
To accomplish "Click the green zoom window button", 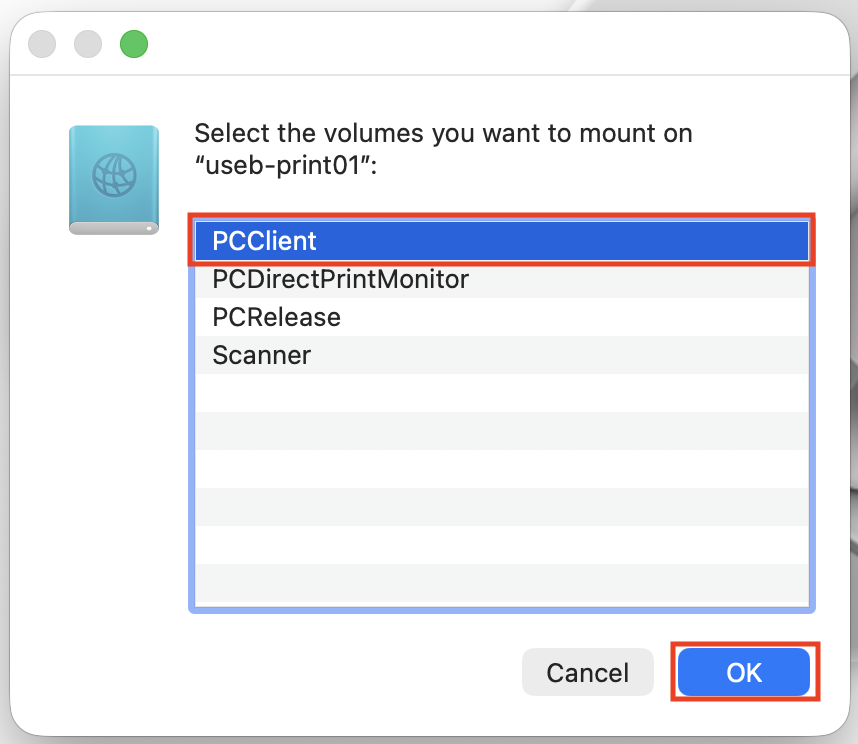I will [x=134, y=44].
